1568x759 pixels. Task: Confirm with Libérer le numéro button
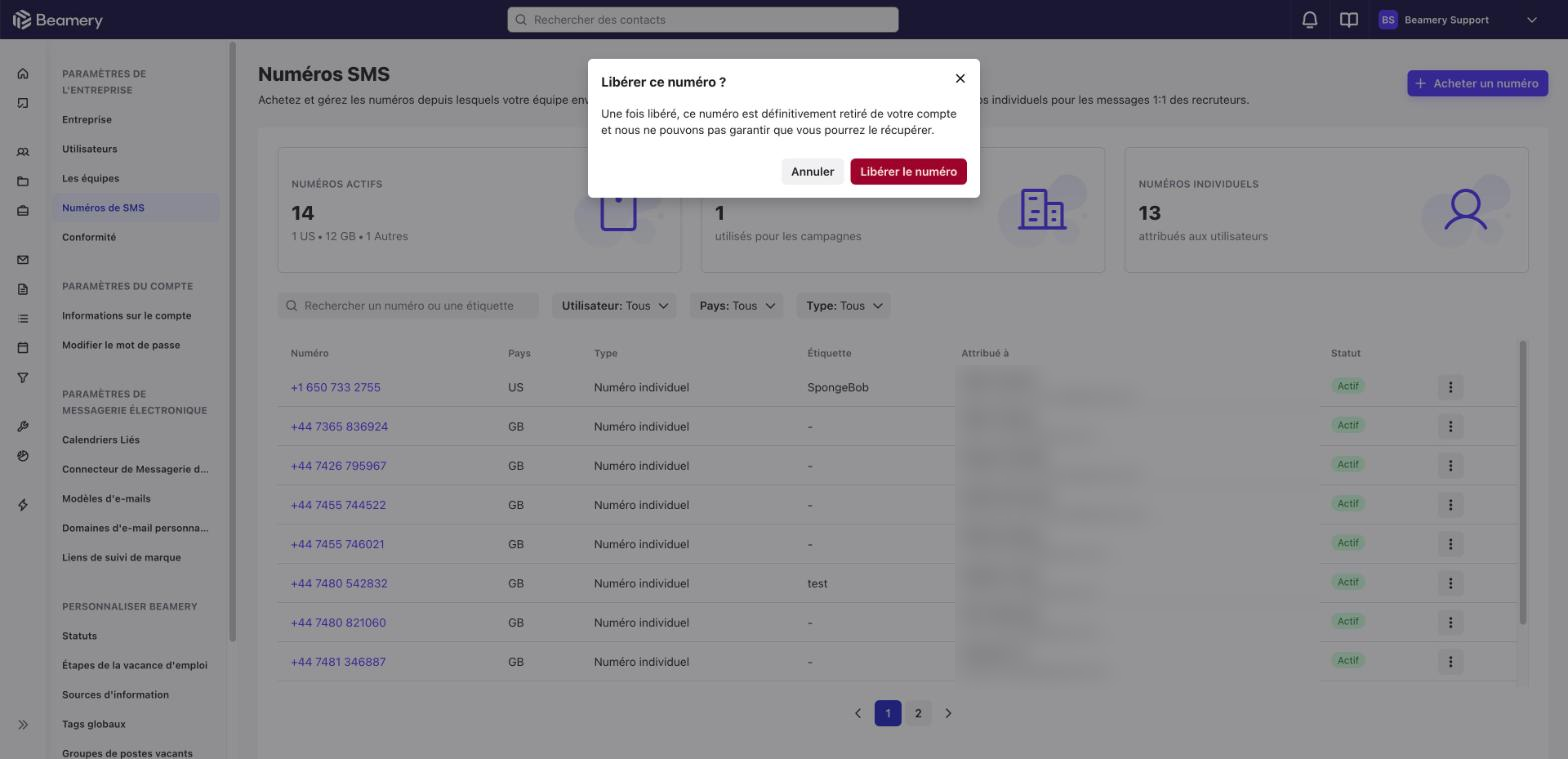tap(908, 172)
